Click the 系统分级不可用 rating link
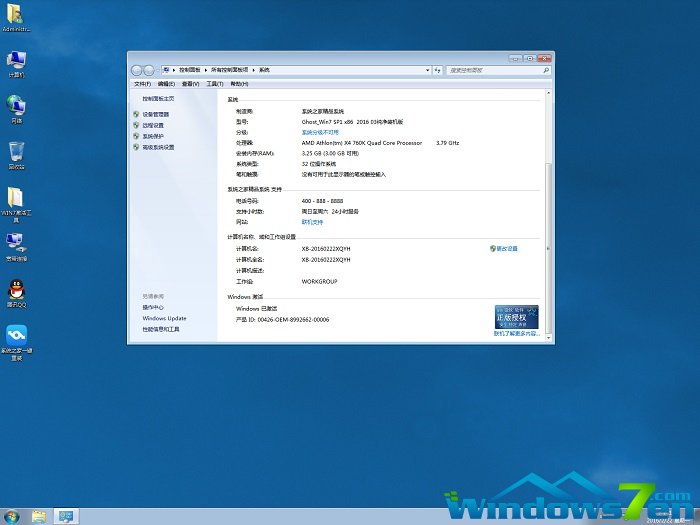This screenshot has width=700, height=525. pyautogui.click(x=320, y=133)
